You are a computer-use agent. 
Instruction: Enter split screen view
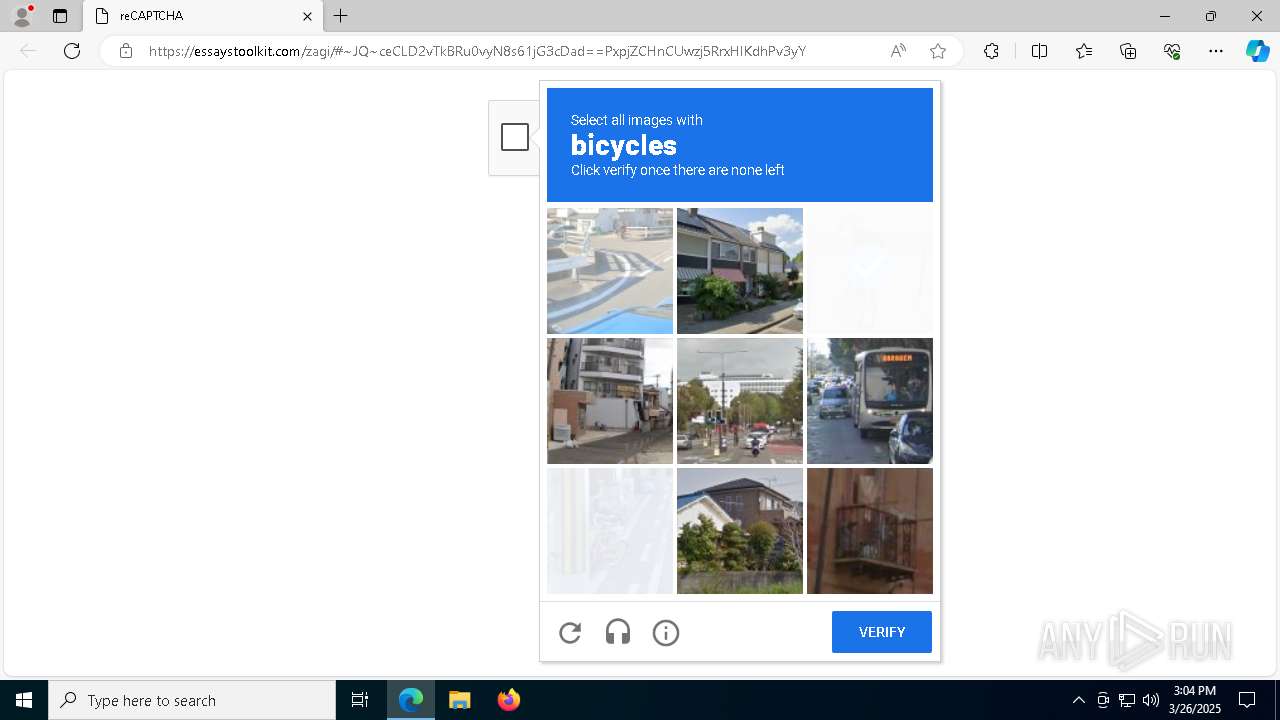1039,51
